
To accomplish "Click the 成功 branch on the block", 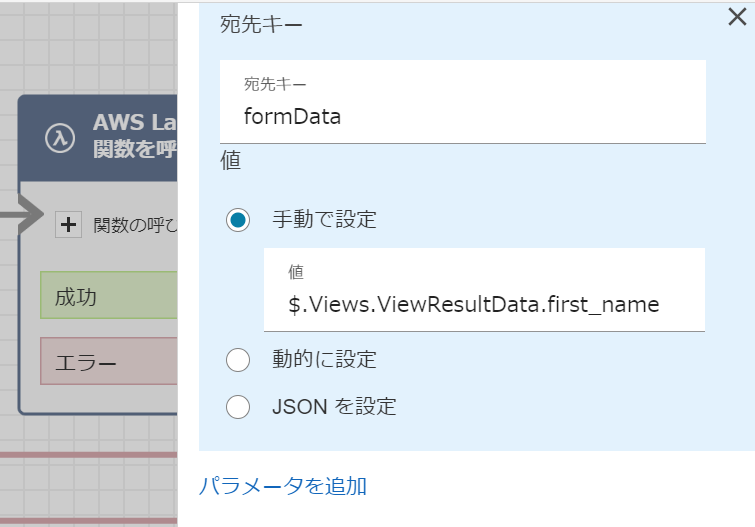I will click(x=108, y=296).
